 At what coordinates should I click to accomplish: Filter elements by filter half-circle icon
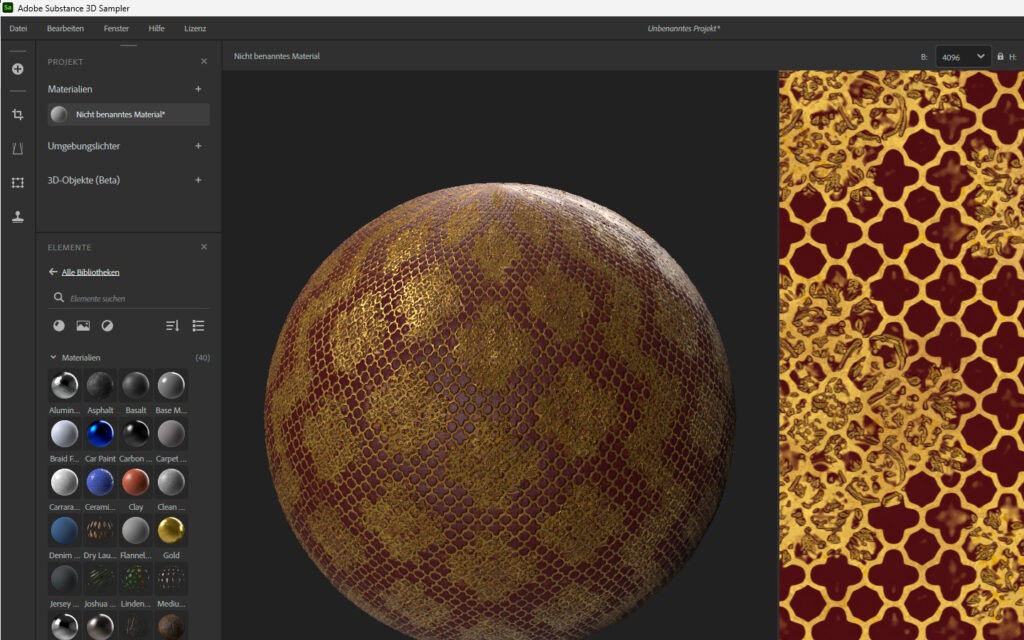pyautogui.click(x=107, y=325)
